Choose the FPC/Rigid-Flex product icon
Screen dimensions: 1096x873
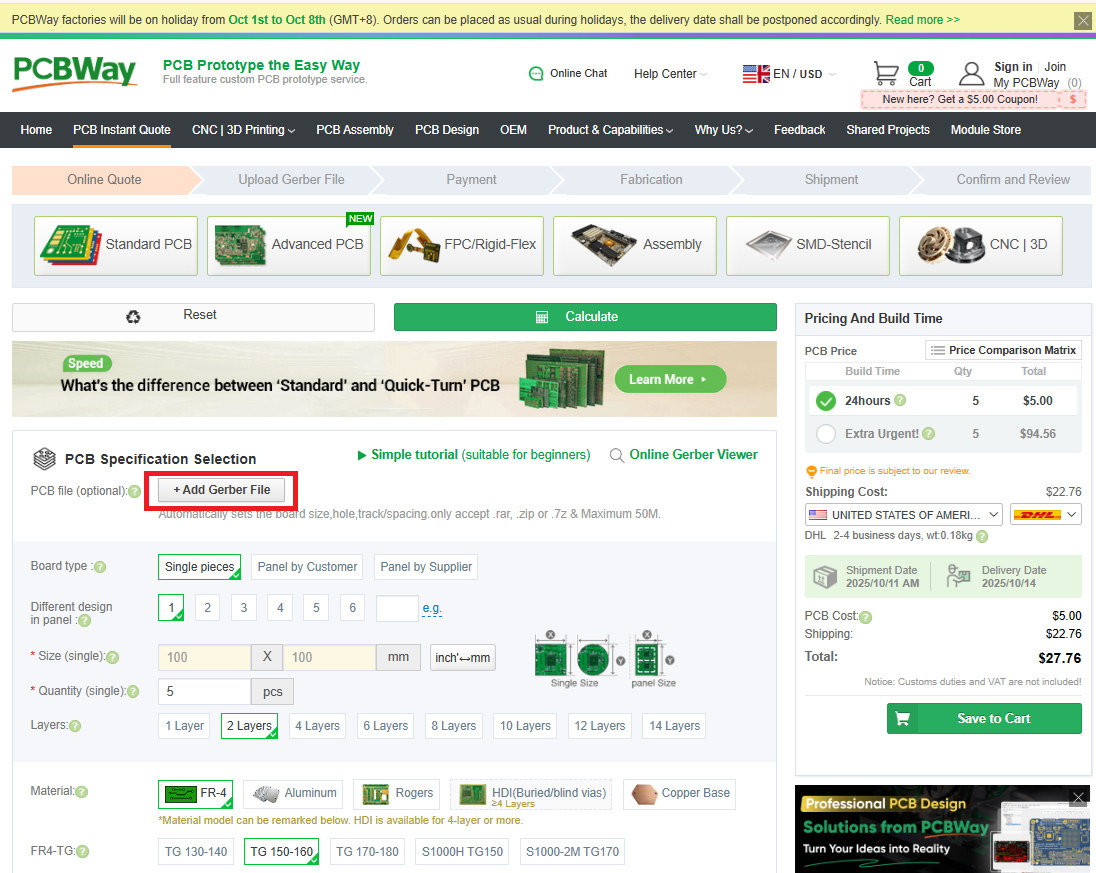tap(413, 245)
